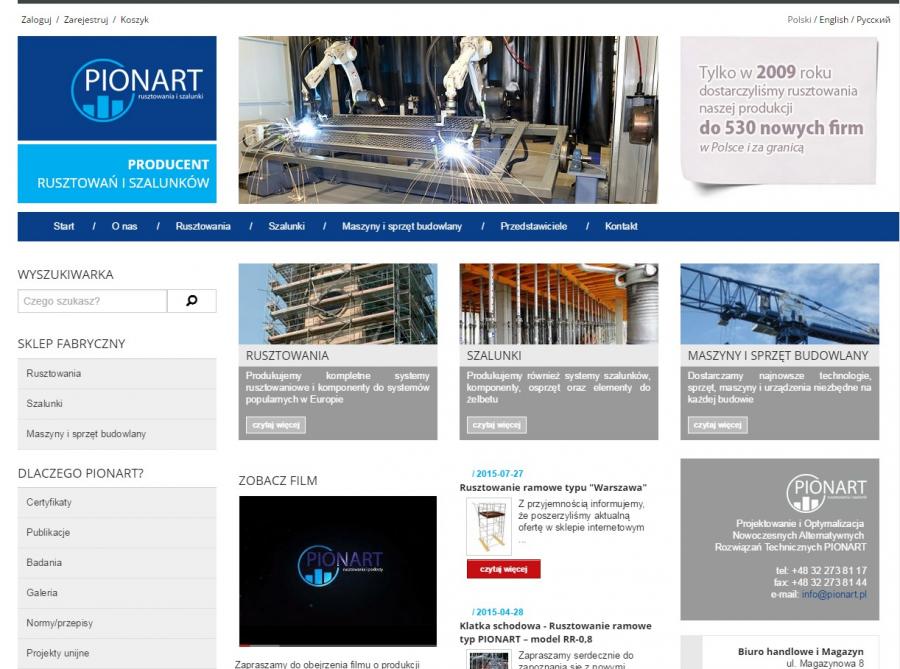Open Maszyny i sprzęt budowlany in the navigation bar
This screenshot has width=900, height=669.
(402, 226)
